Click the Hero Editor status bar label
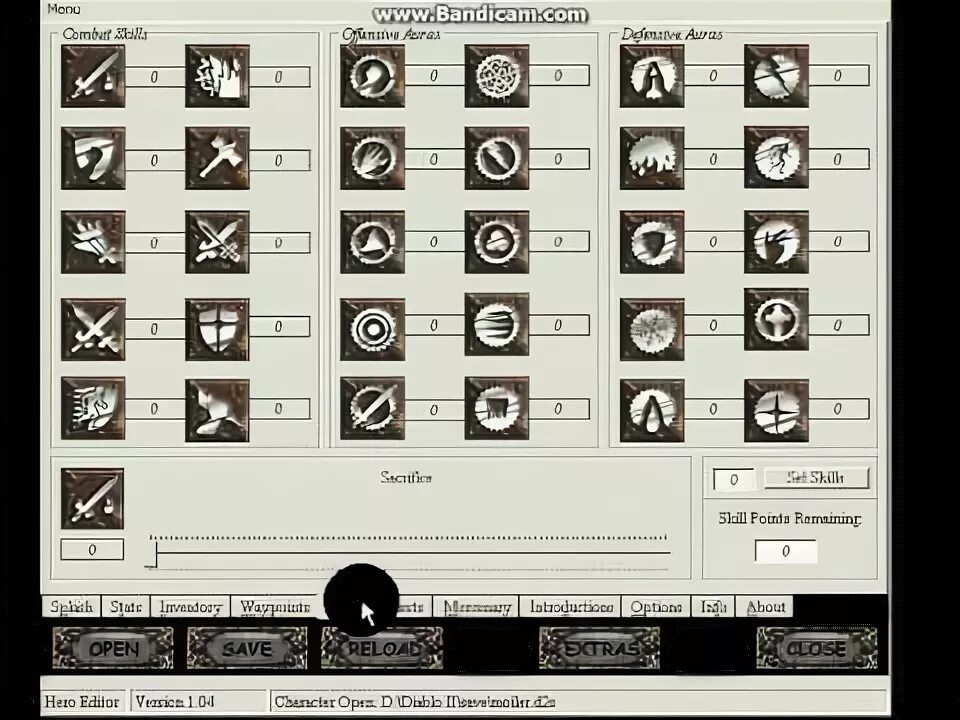960x720 pixels. click(x=81, y=701)
